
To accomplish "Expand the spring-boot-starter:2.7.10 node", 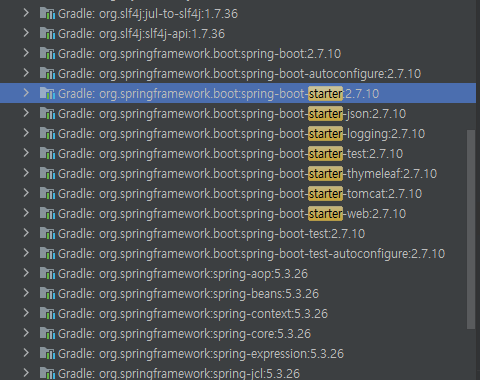I will click(x=26, y=93).
